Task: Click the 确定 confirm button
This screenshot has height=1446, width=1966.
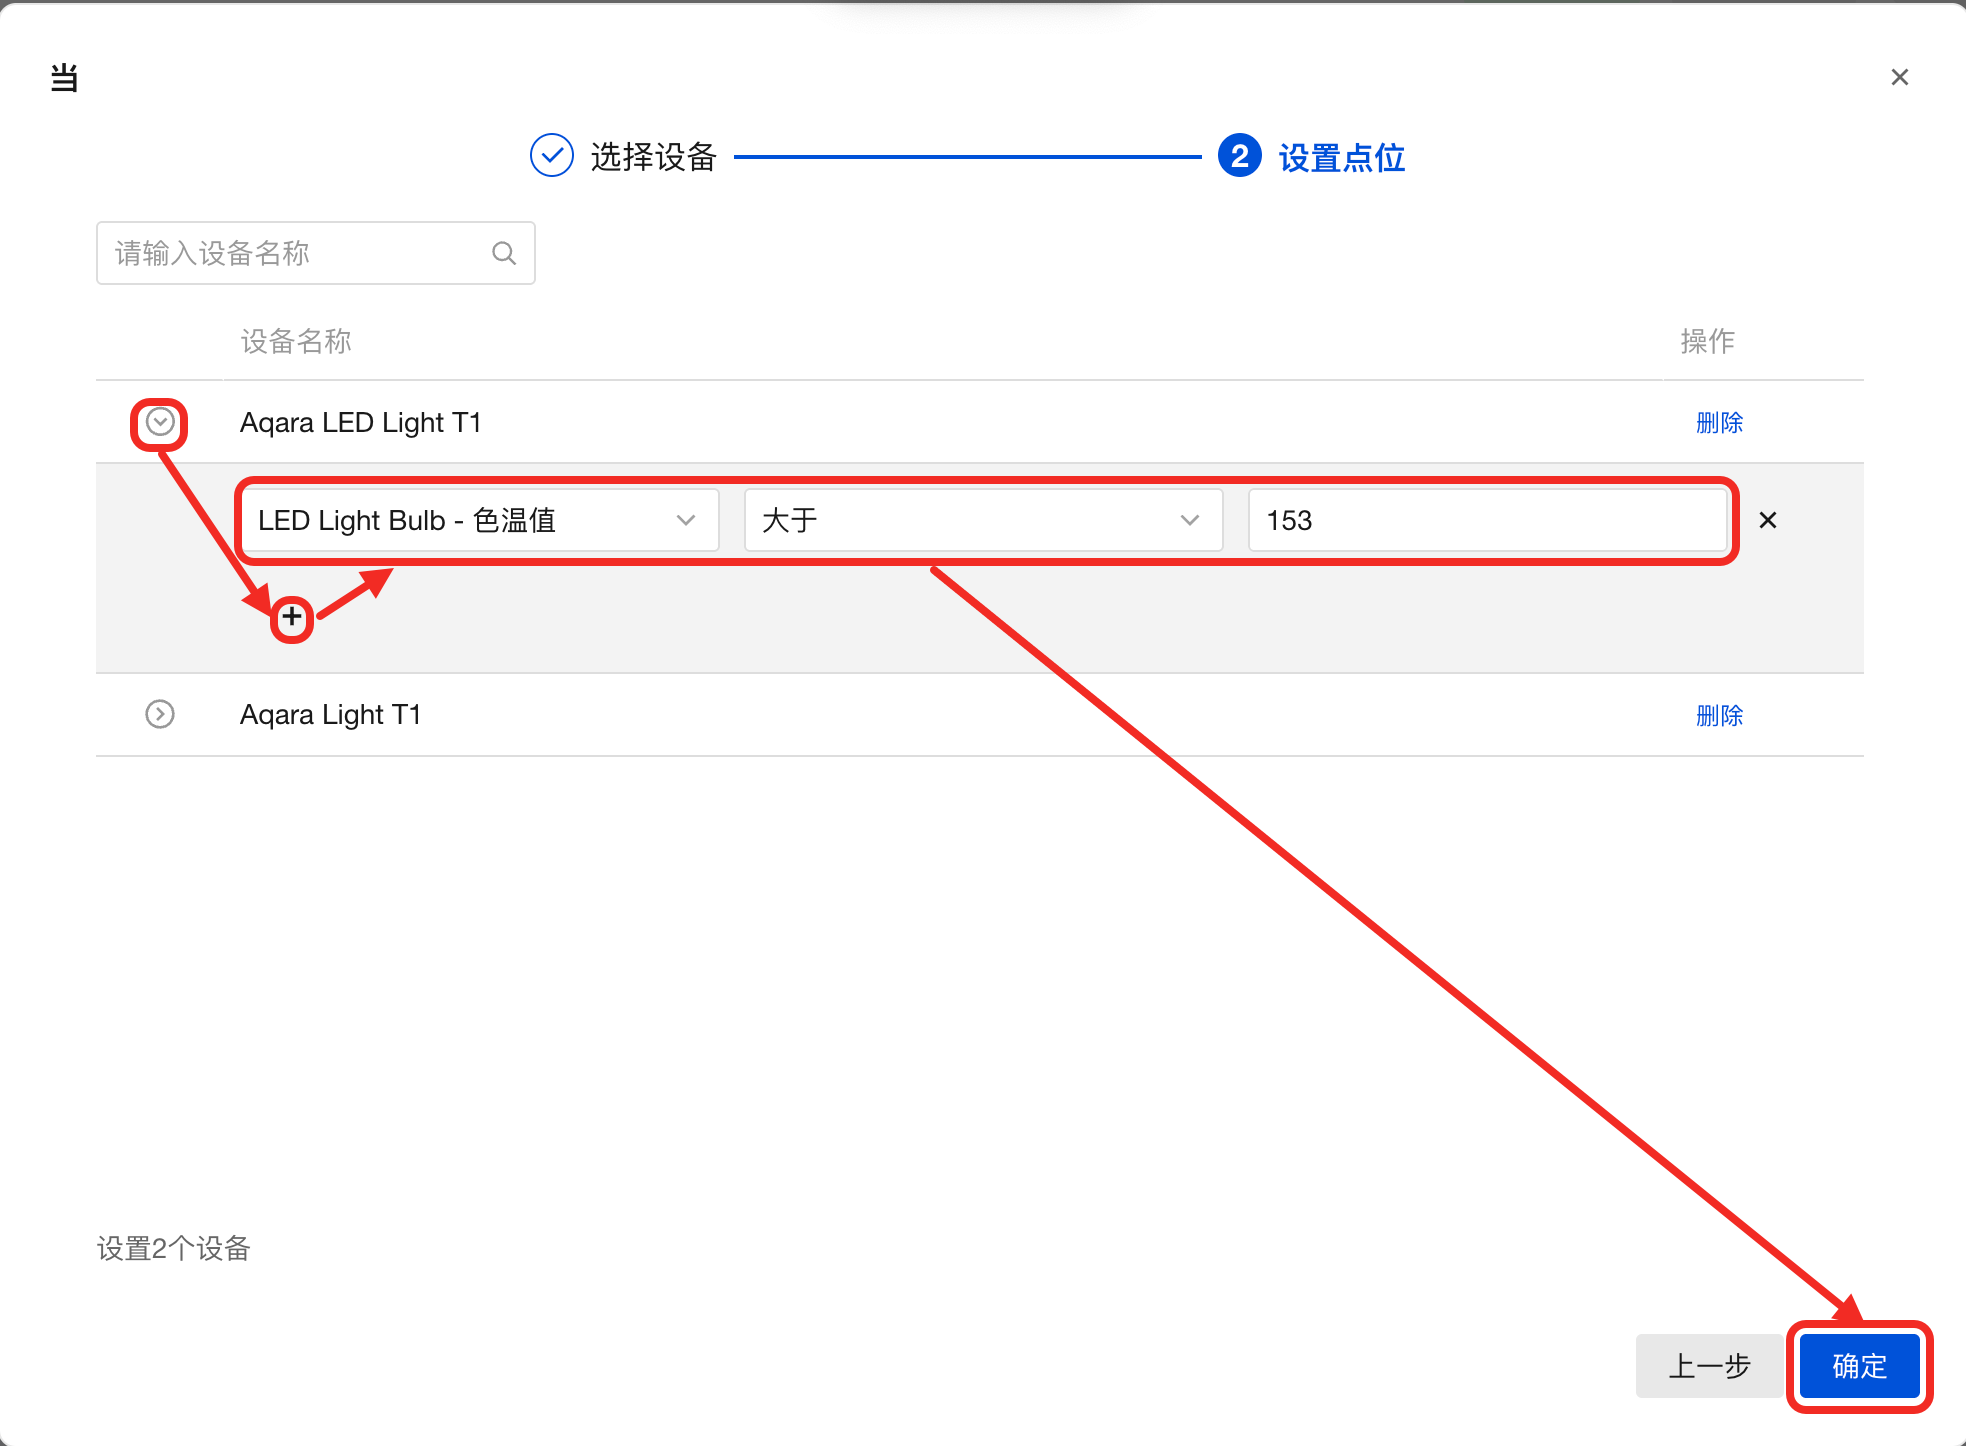Action: (x=1858, y=1366)
